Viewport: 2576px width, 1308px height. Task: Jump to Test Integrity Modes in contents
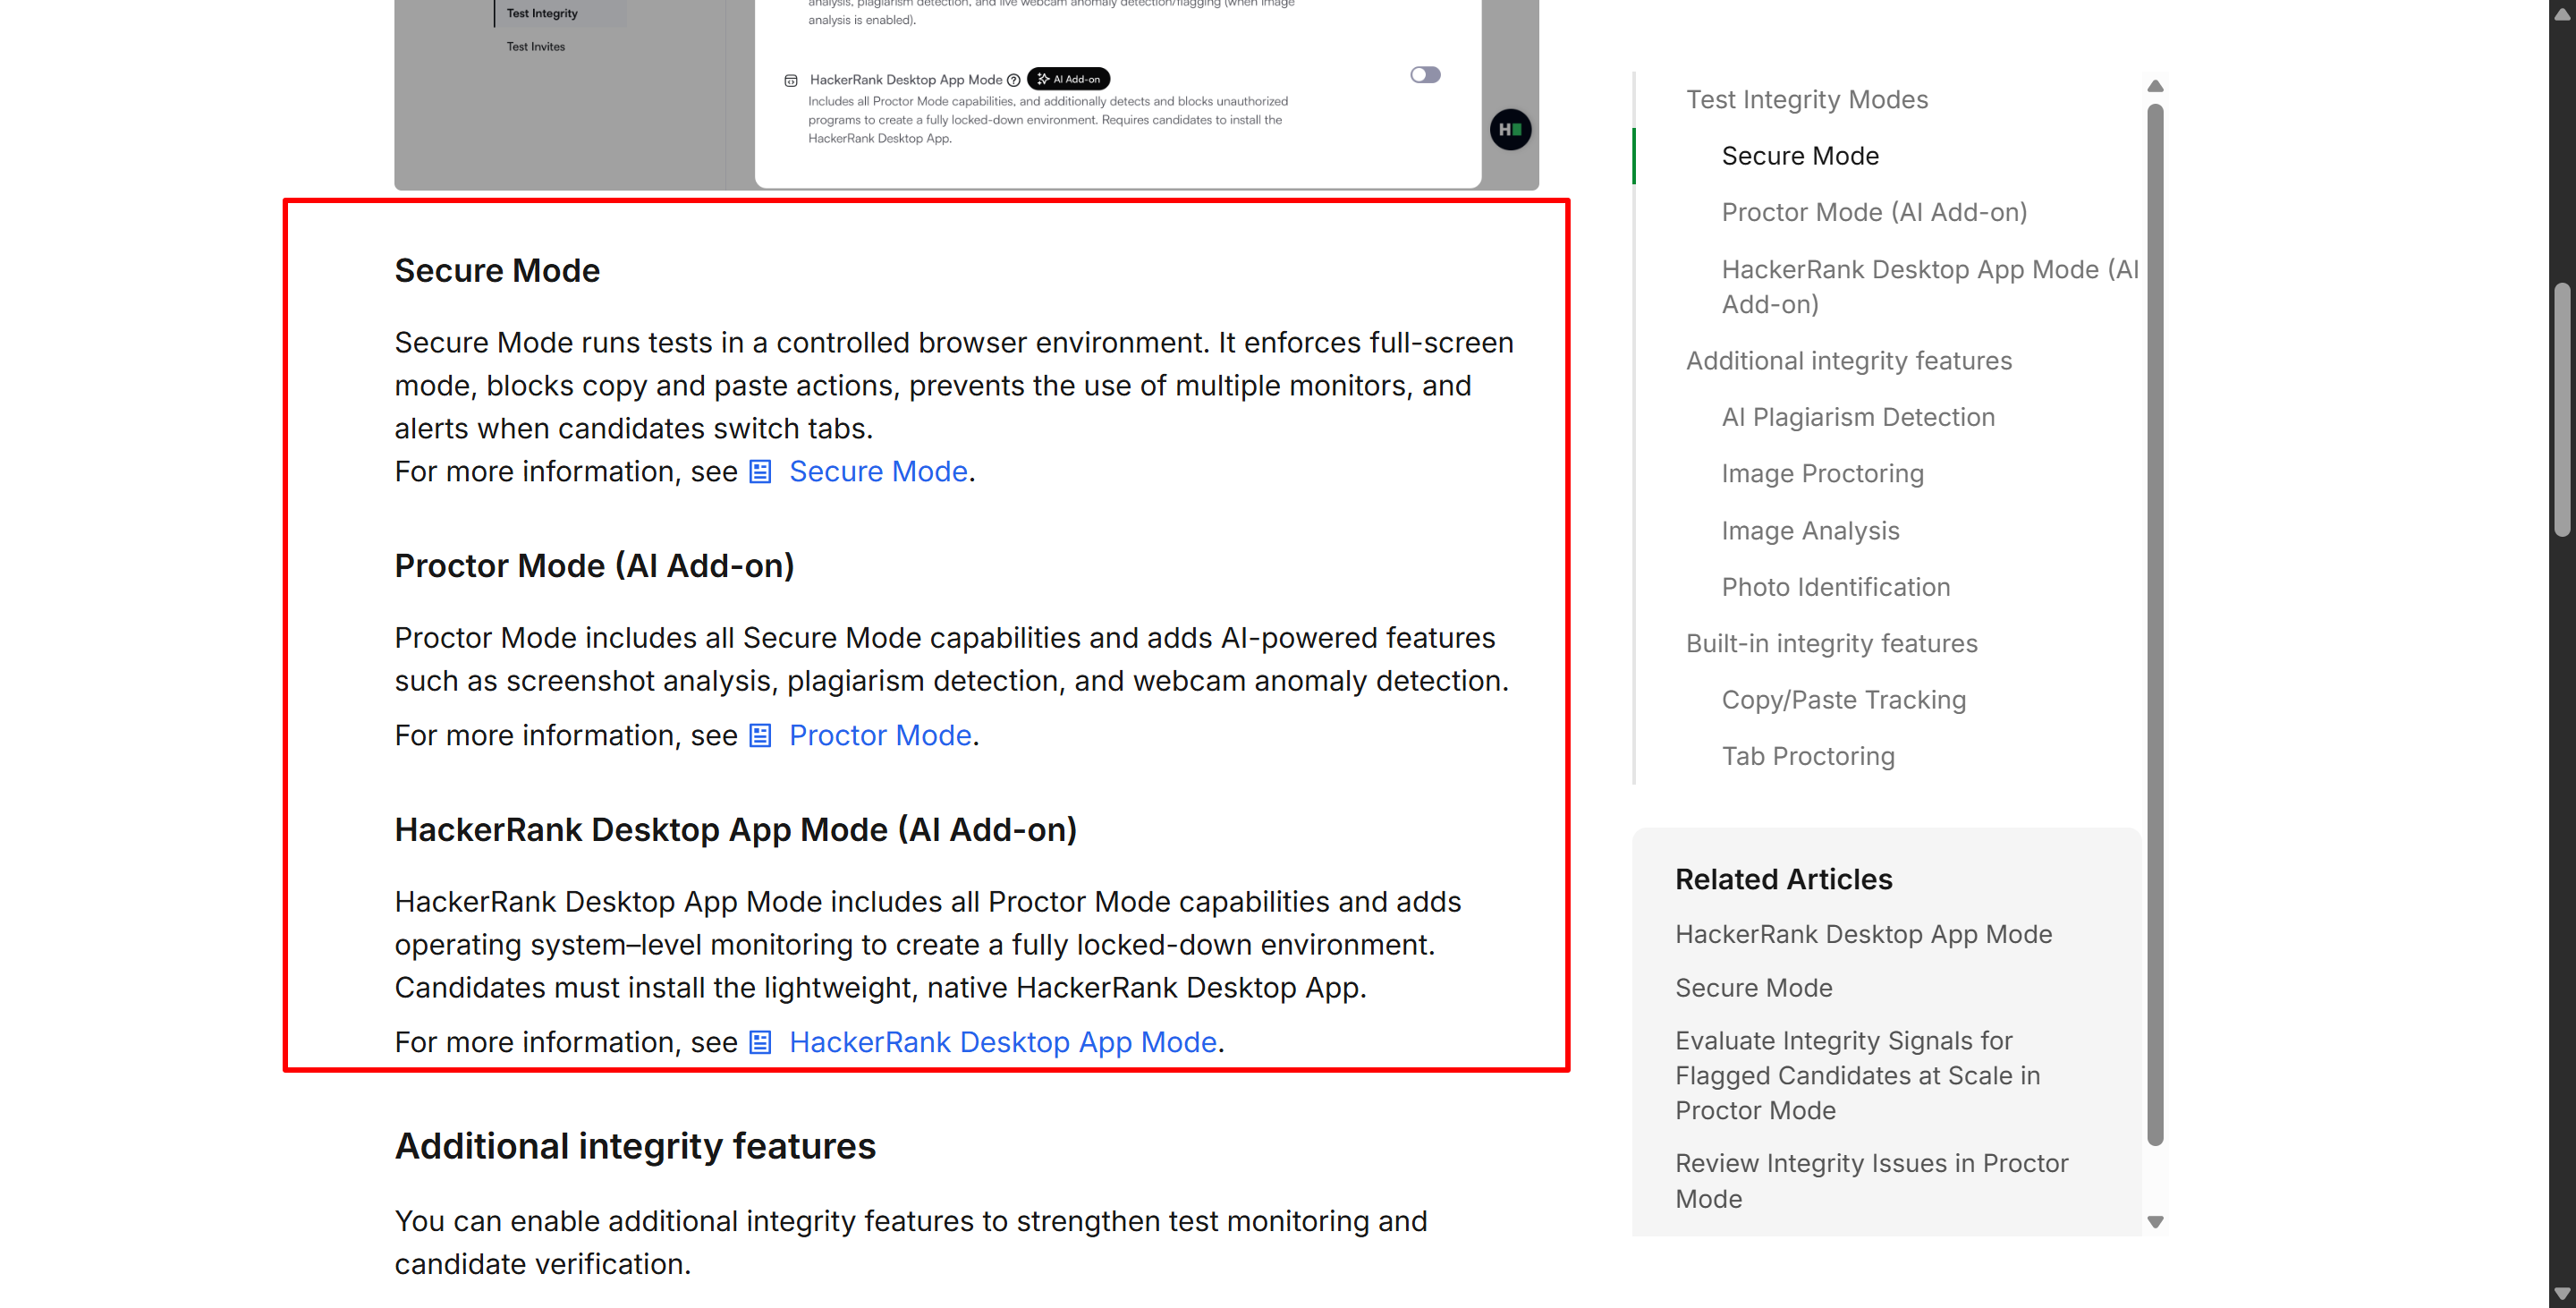pos(1807,99)
